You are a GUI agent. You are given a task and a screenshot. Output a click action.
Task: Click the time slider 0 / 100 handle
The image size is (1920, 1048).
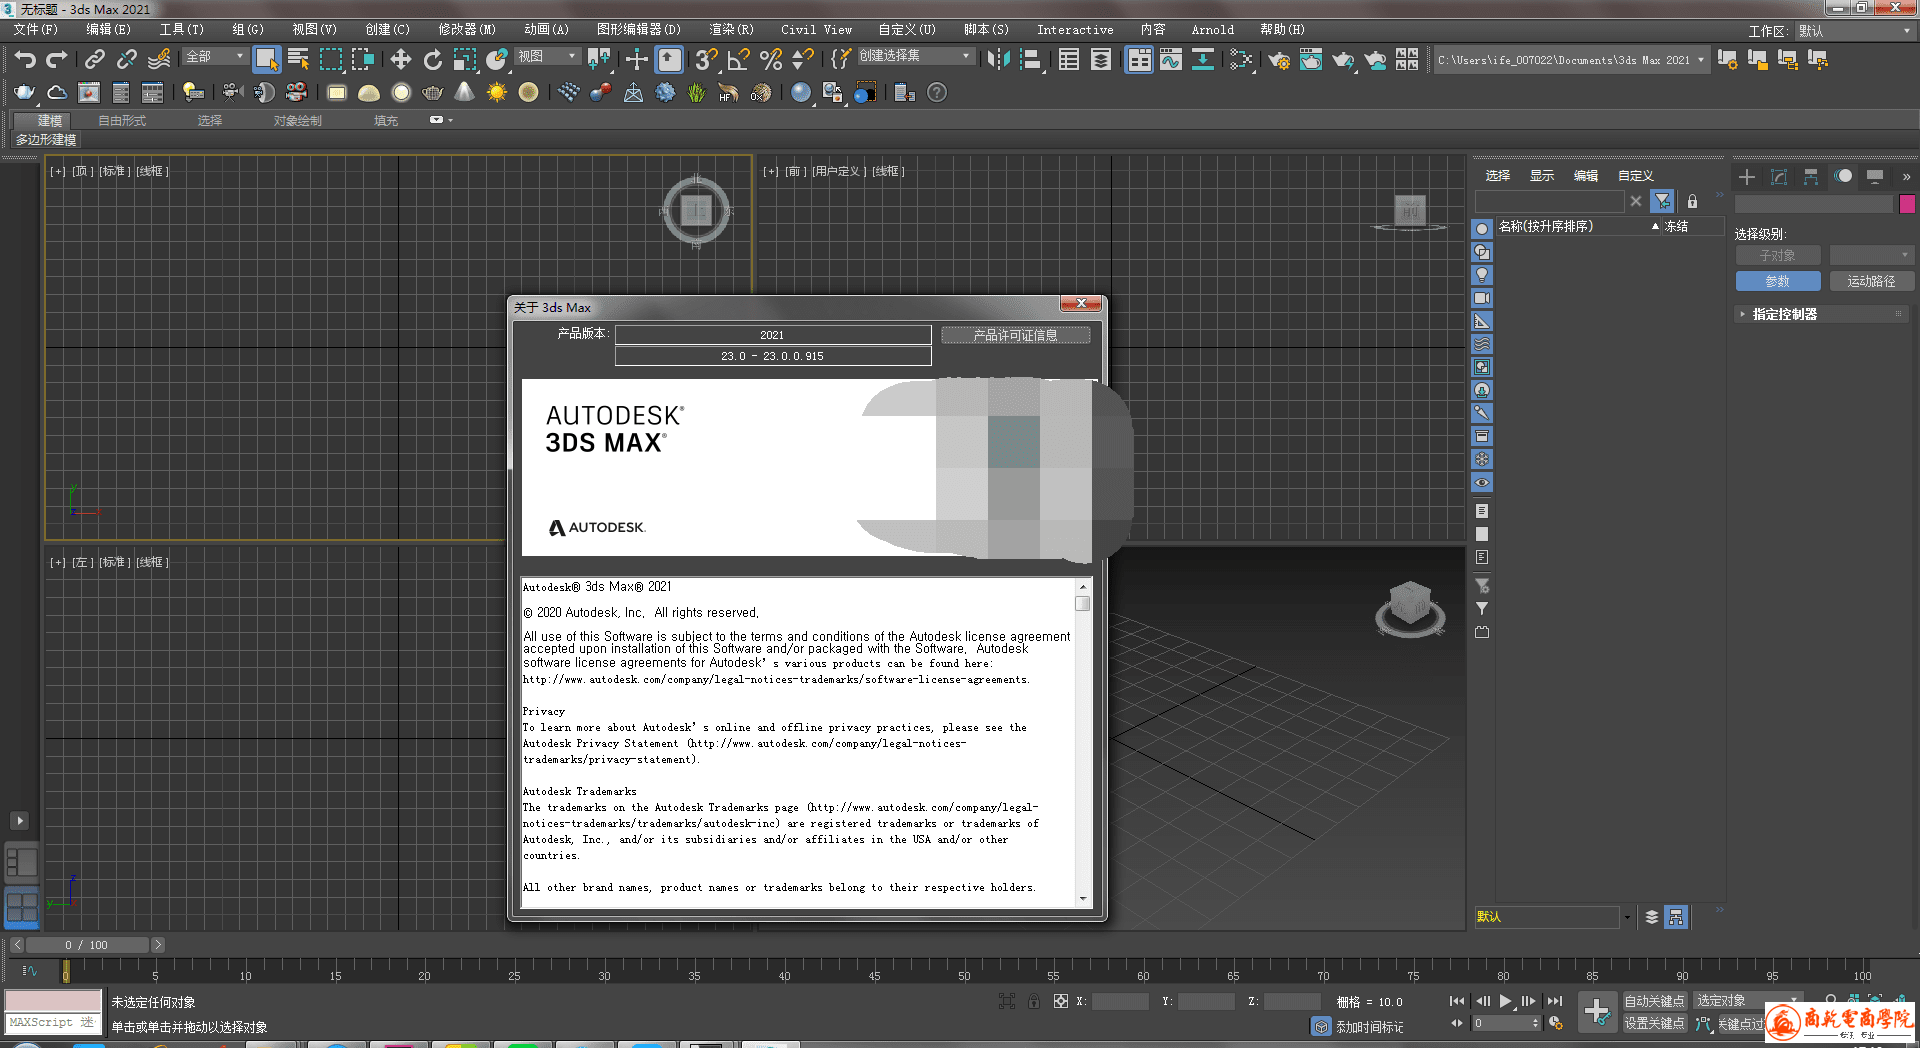point(87,945)
